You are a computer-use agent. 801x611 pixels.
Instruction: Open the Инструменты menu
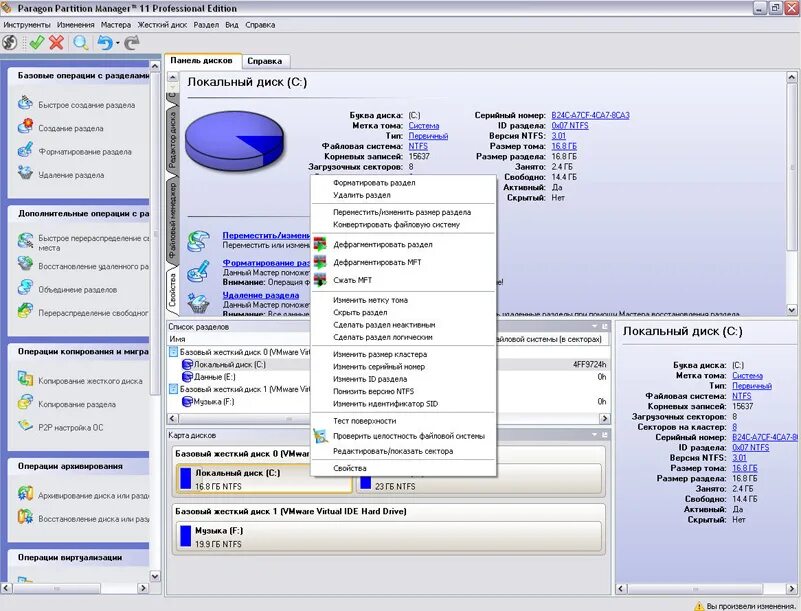coord(27,25)
